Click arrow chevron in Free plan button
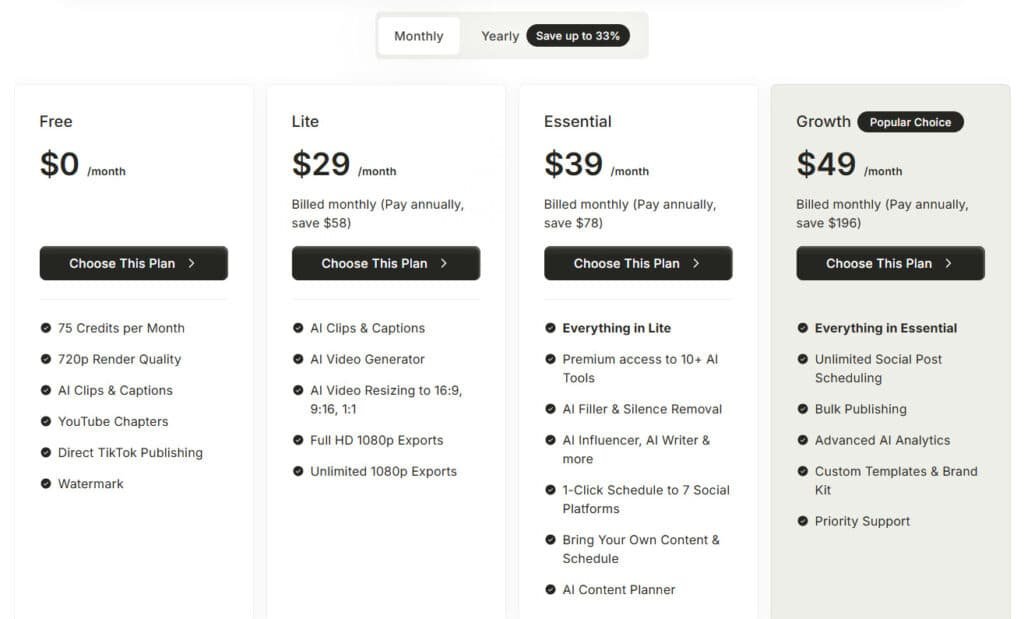Screen dimensions: 1024x619 pos(191,263)
